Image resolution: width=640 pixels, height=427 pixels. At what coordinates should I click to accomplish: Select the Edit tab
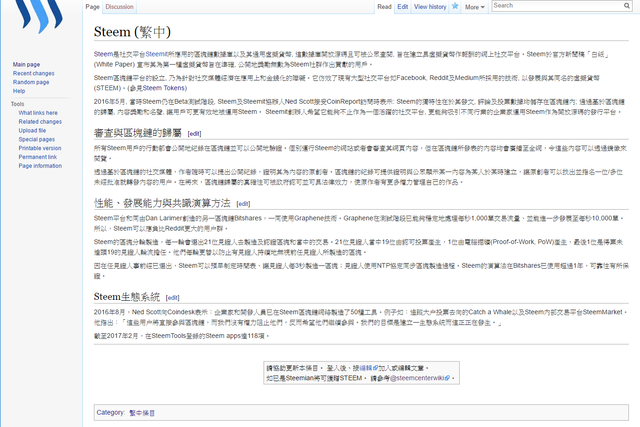point(402,6)
